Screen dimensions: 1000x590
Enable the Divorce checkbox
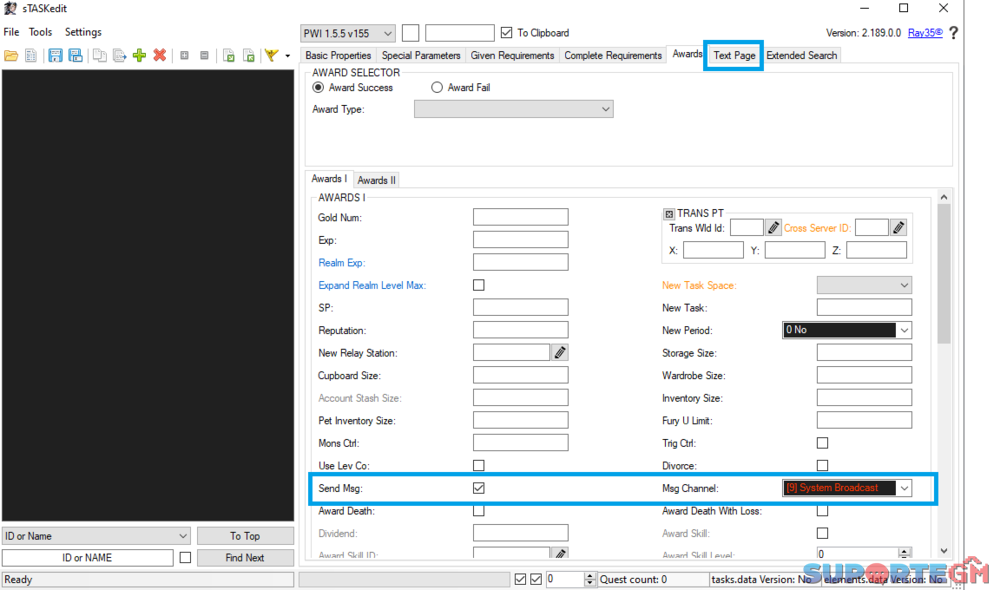[822, 466]
